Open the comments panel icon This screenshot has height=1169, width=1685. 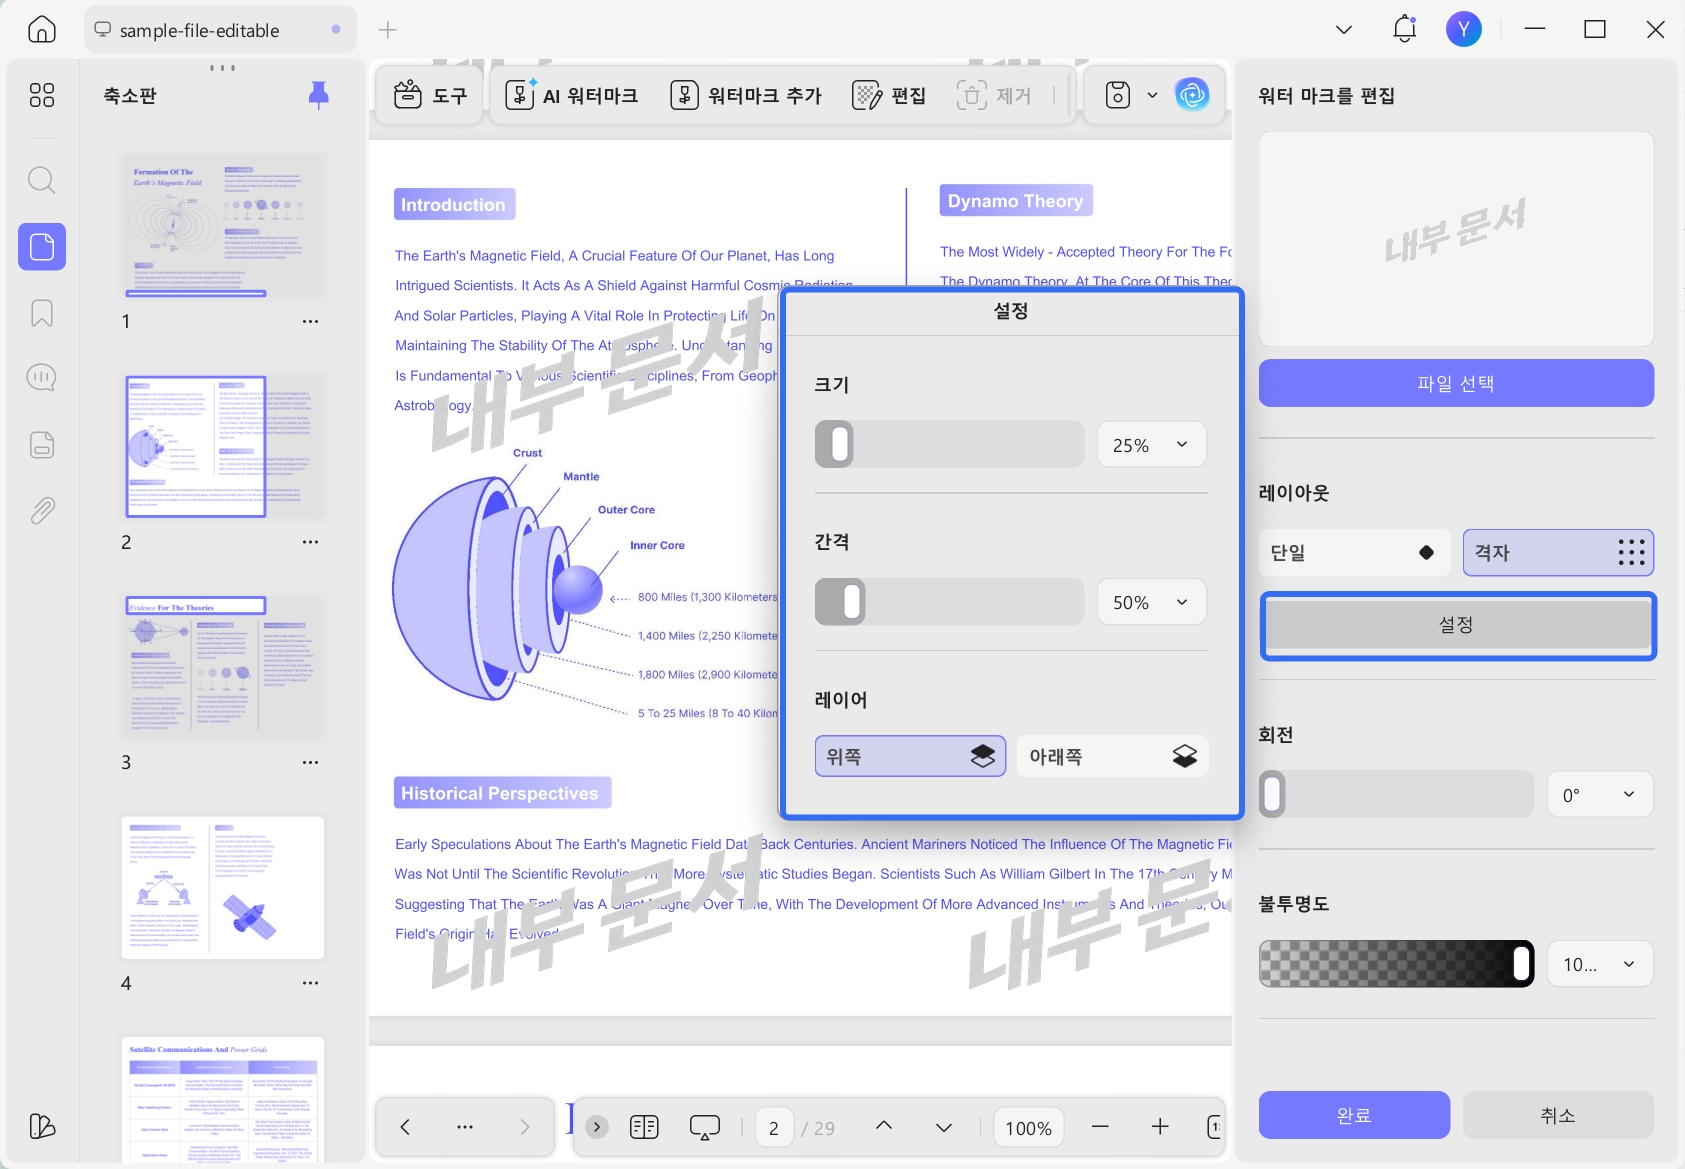pos(41,378)
